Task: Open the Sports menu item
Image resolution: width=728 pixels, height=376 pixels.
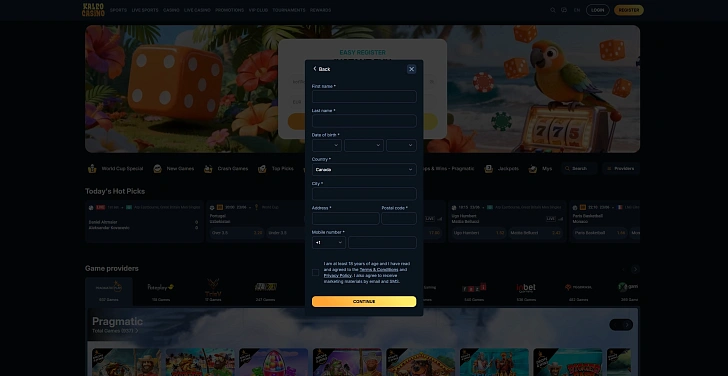Action: point(118,10)
